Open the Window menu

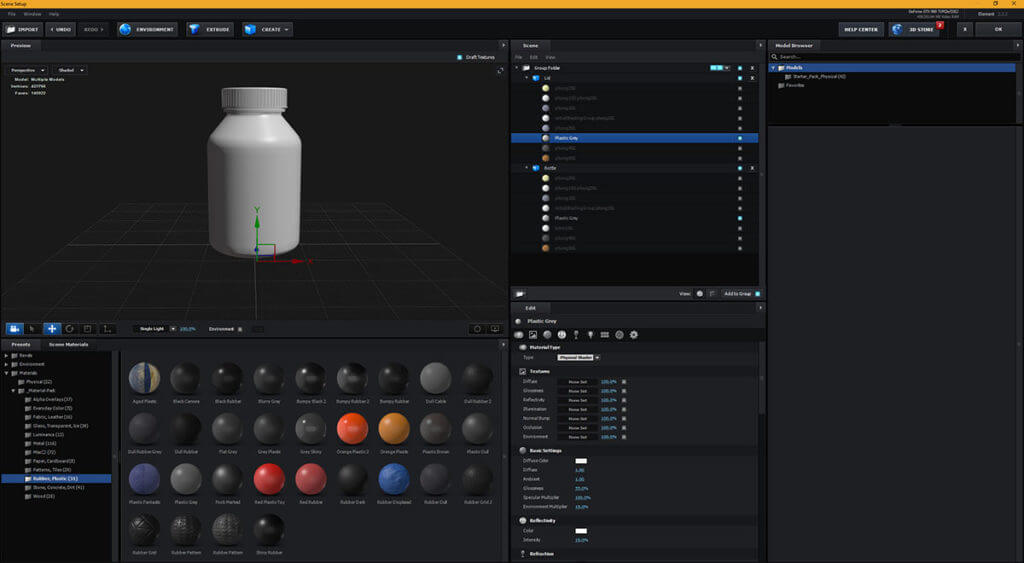[x=32, y=14]
